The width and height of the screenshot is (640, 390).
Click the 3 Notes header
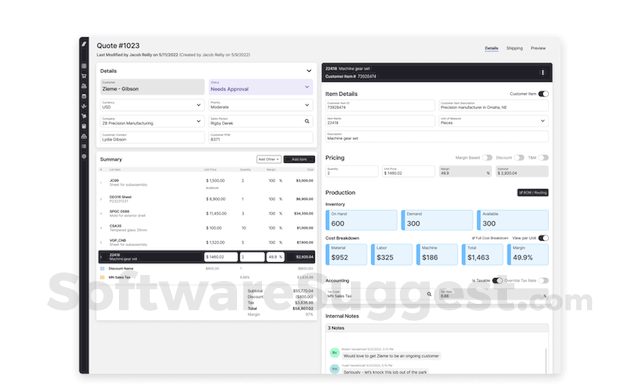[x=437, y=328]
